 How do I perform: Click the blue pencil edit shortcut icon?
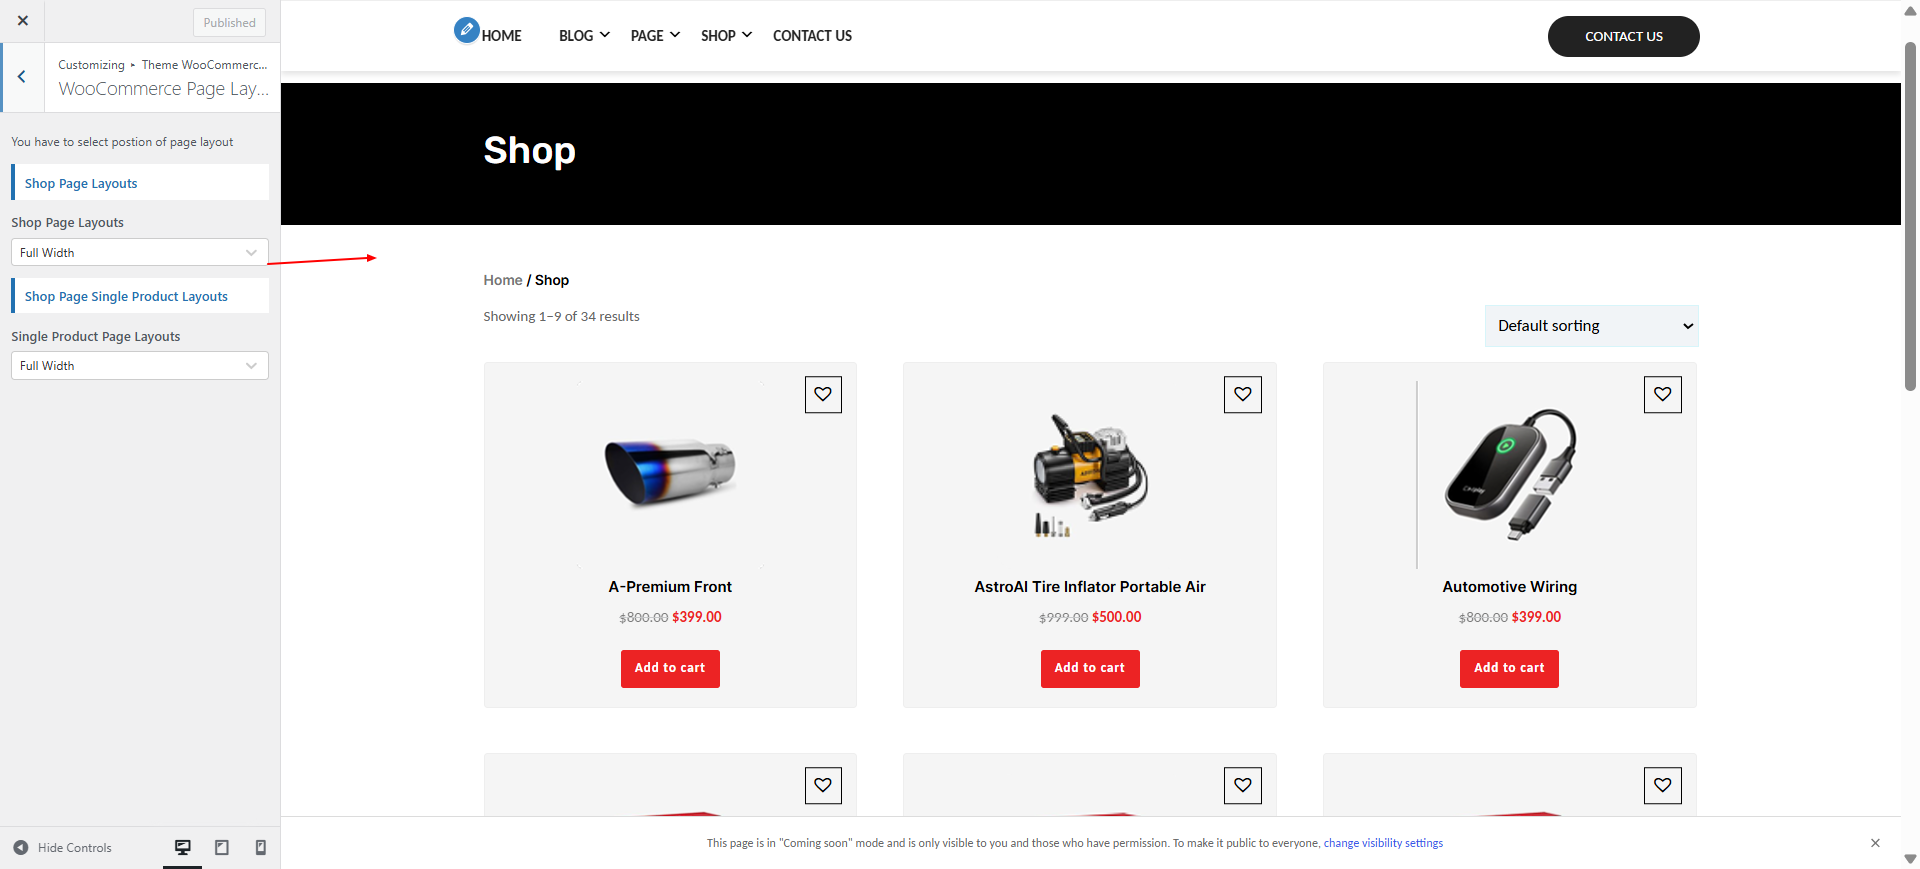(466, 30)
